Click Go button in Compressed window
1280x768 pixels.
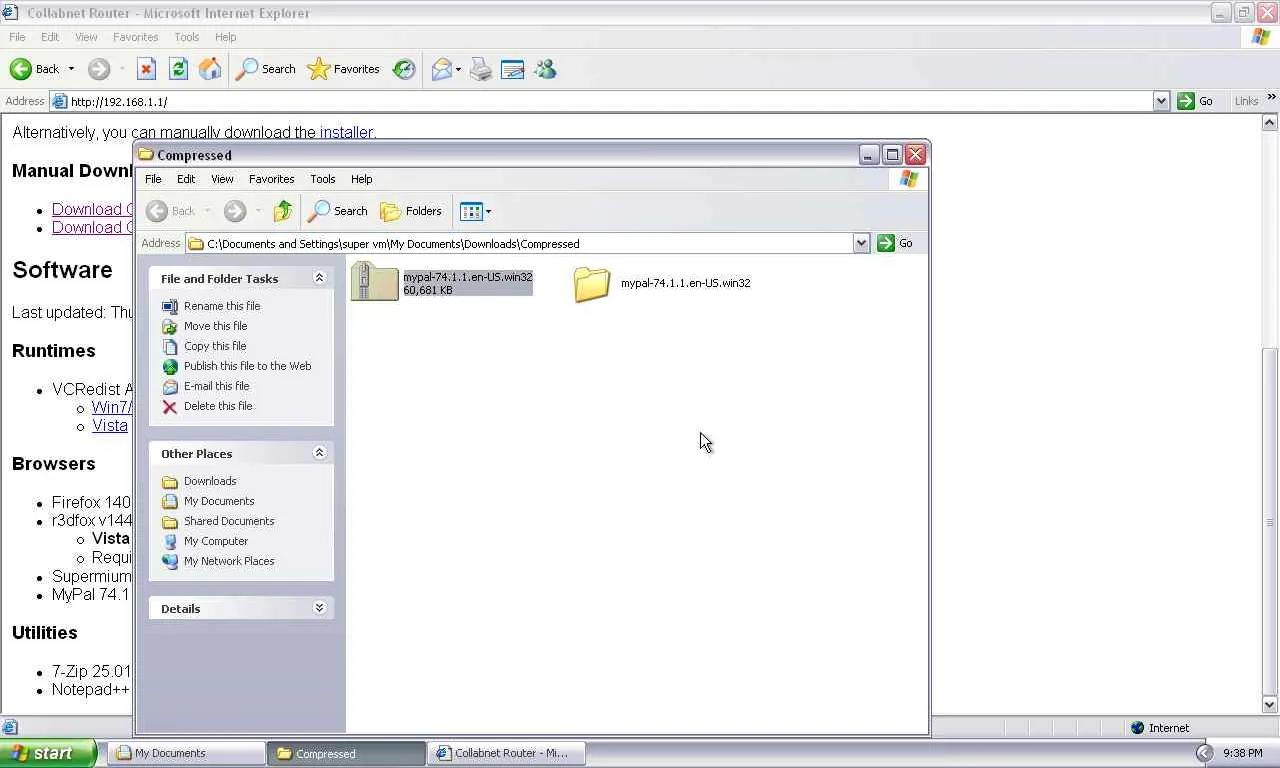point(895,243)
